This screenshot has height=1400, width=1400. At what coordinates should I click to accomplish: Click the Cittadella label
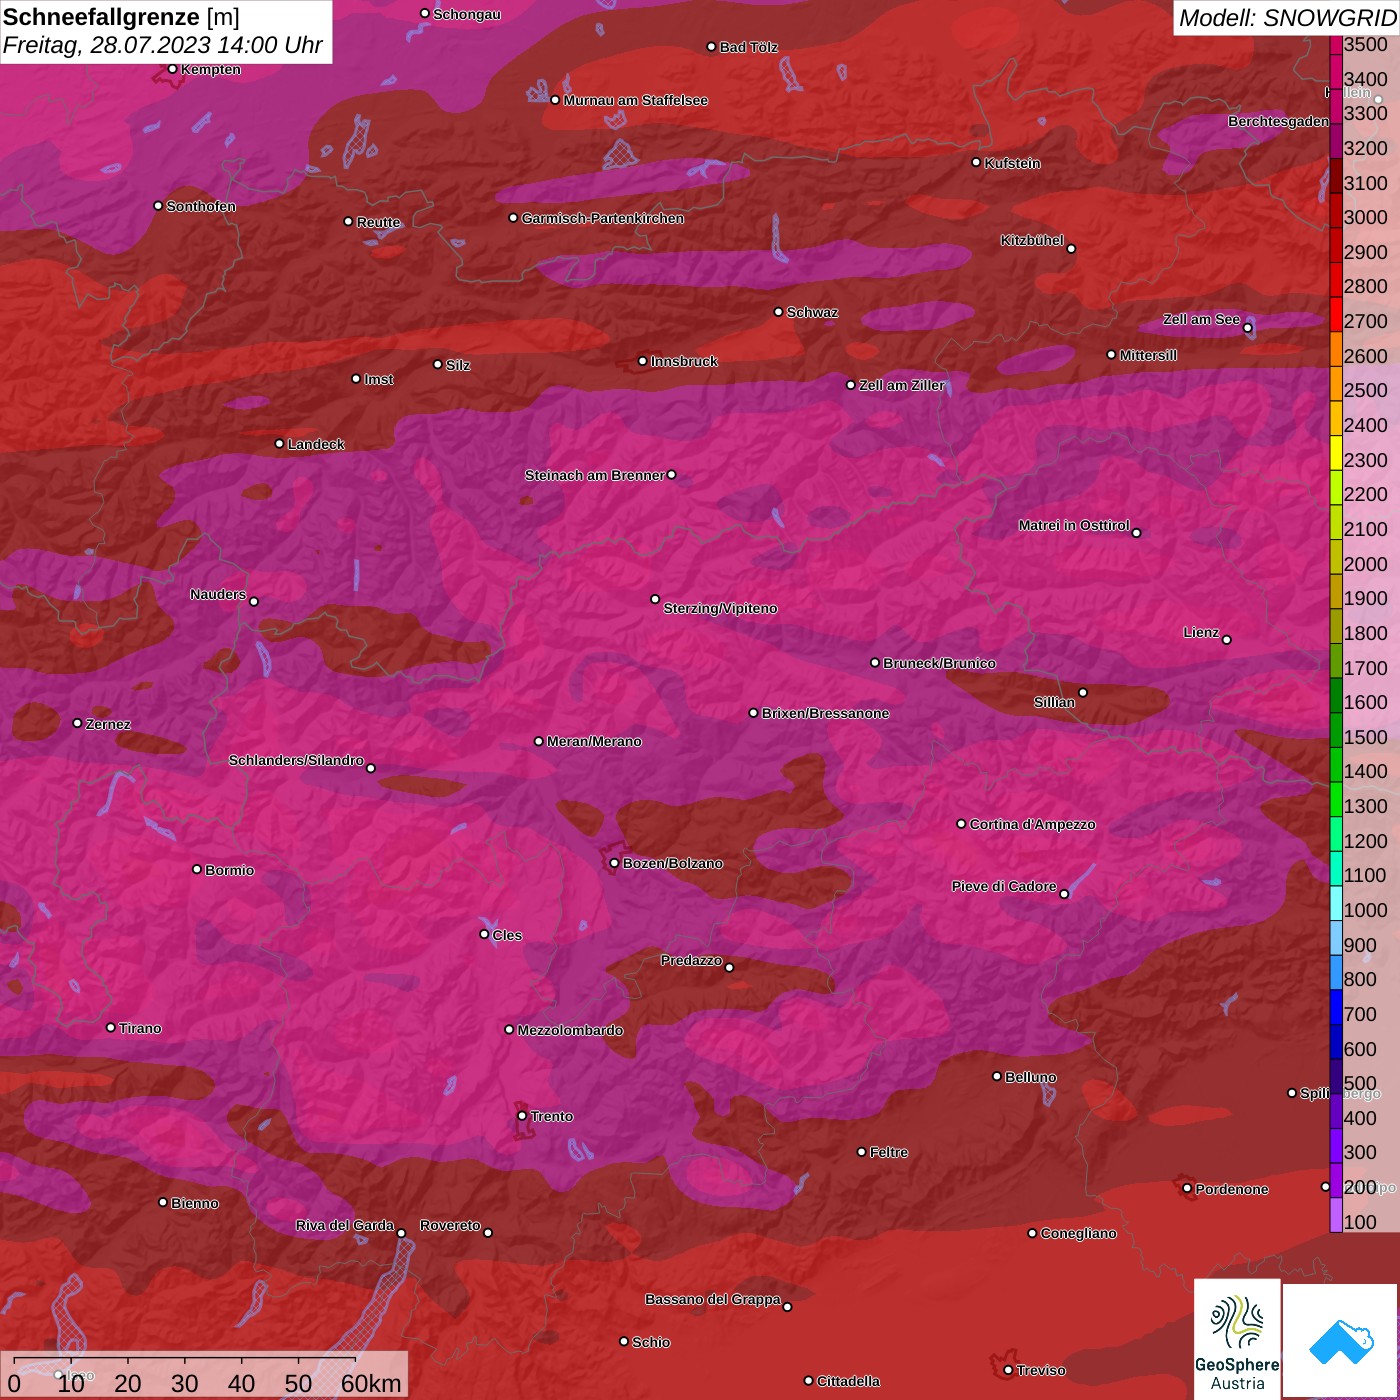click(x=848, y=1381)
